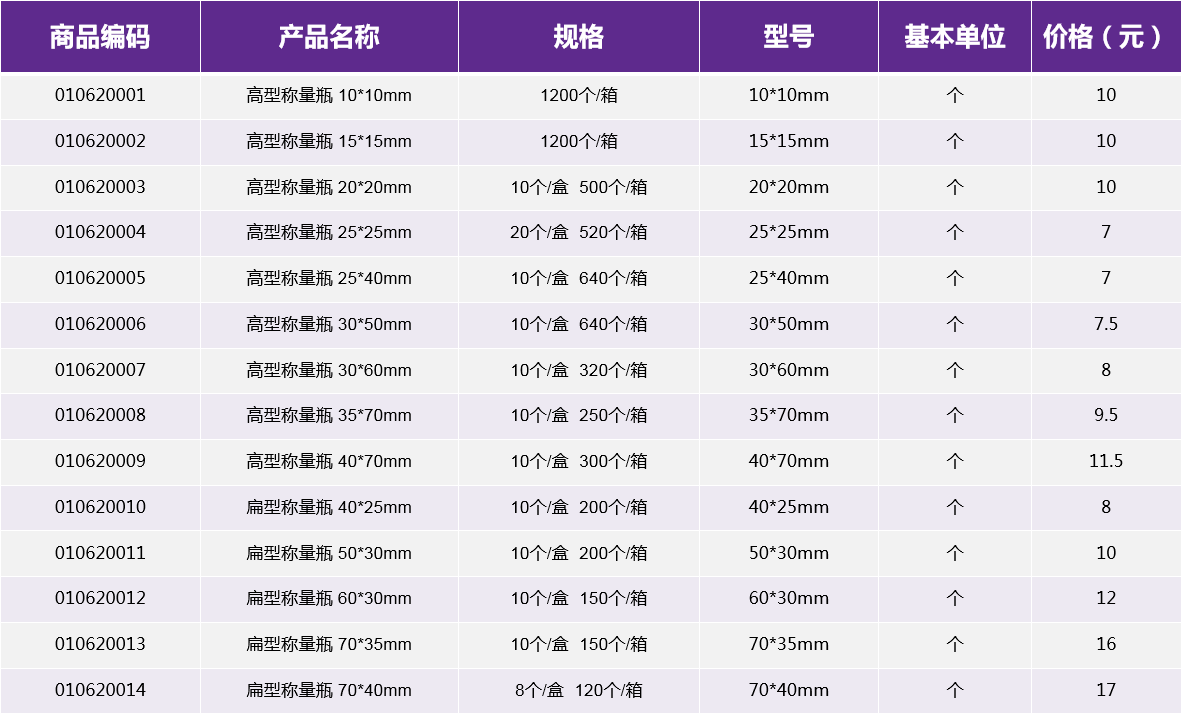
Task: Click the price 11.5 cell
Action: pyautogui.click(x=1106, y=461)
